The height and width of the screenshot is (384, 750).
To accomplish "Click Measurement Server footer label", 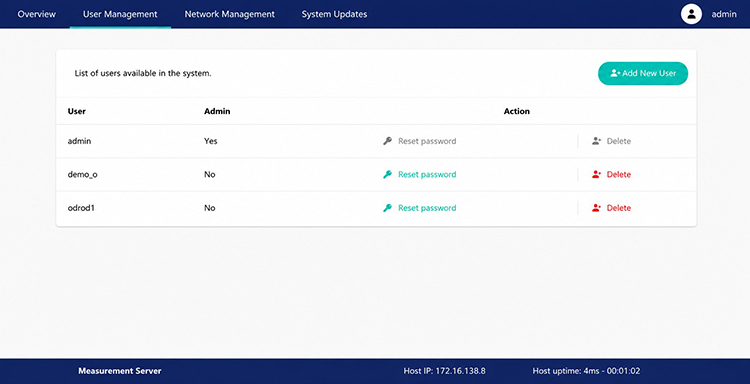I will pyautogui.click(x=120, y=371).
